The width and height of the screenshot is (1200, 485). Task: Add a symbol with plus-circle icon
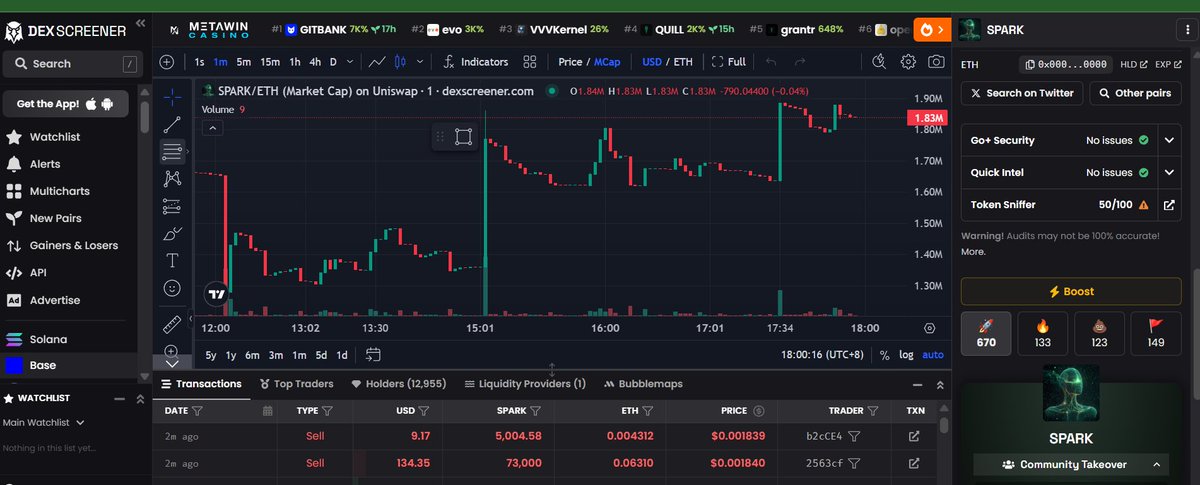click(x=167, y=62)
